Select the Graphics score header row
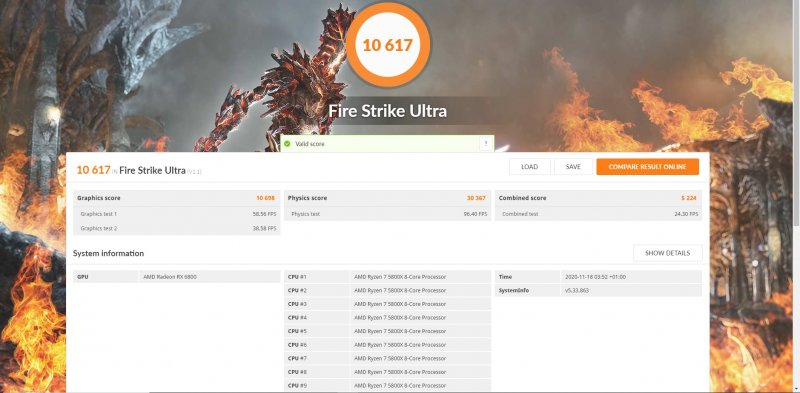800x393 pixels. click(x=177, y=198)
